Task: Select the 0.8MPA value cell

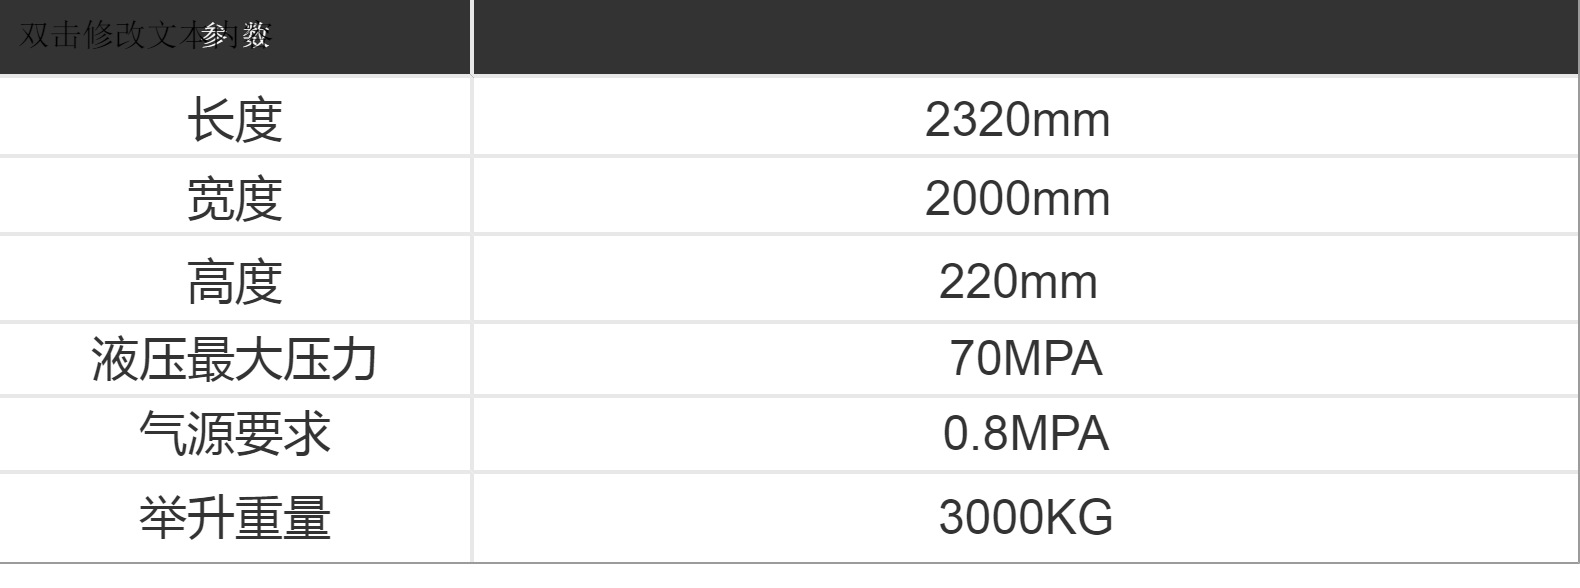Action: [x=1025, y=434]
